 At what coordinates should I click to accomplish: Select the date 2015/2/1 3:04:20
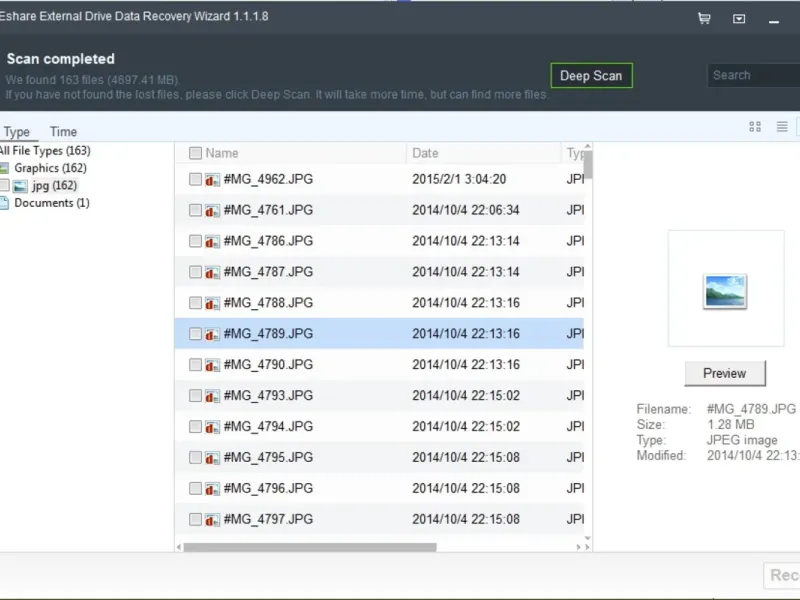(459, 179)
